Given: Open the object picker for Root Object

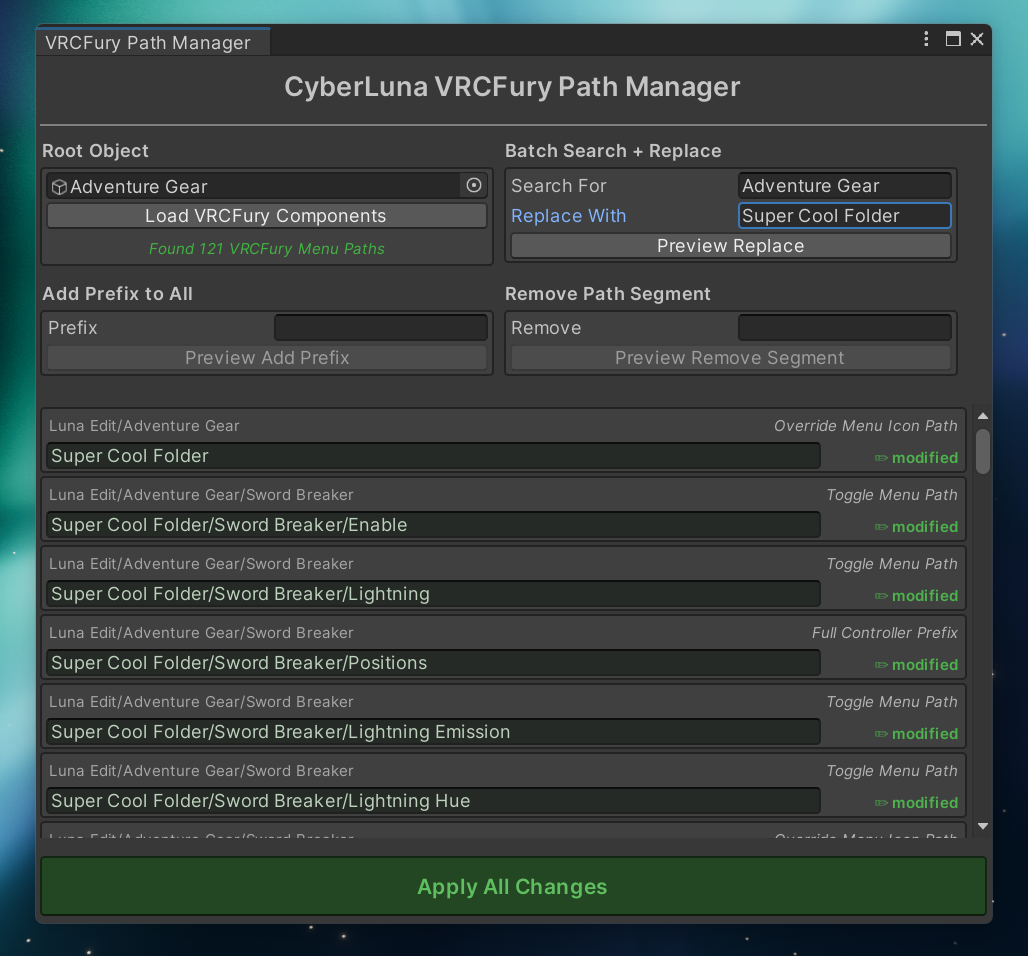Looking at the screenshot, I should (x=473, y=186).
